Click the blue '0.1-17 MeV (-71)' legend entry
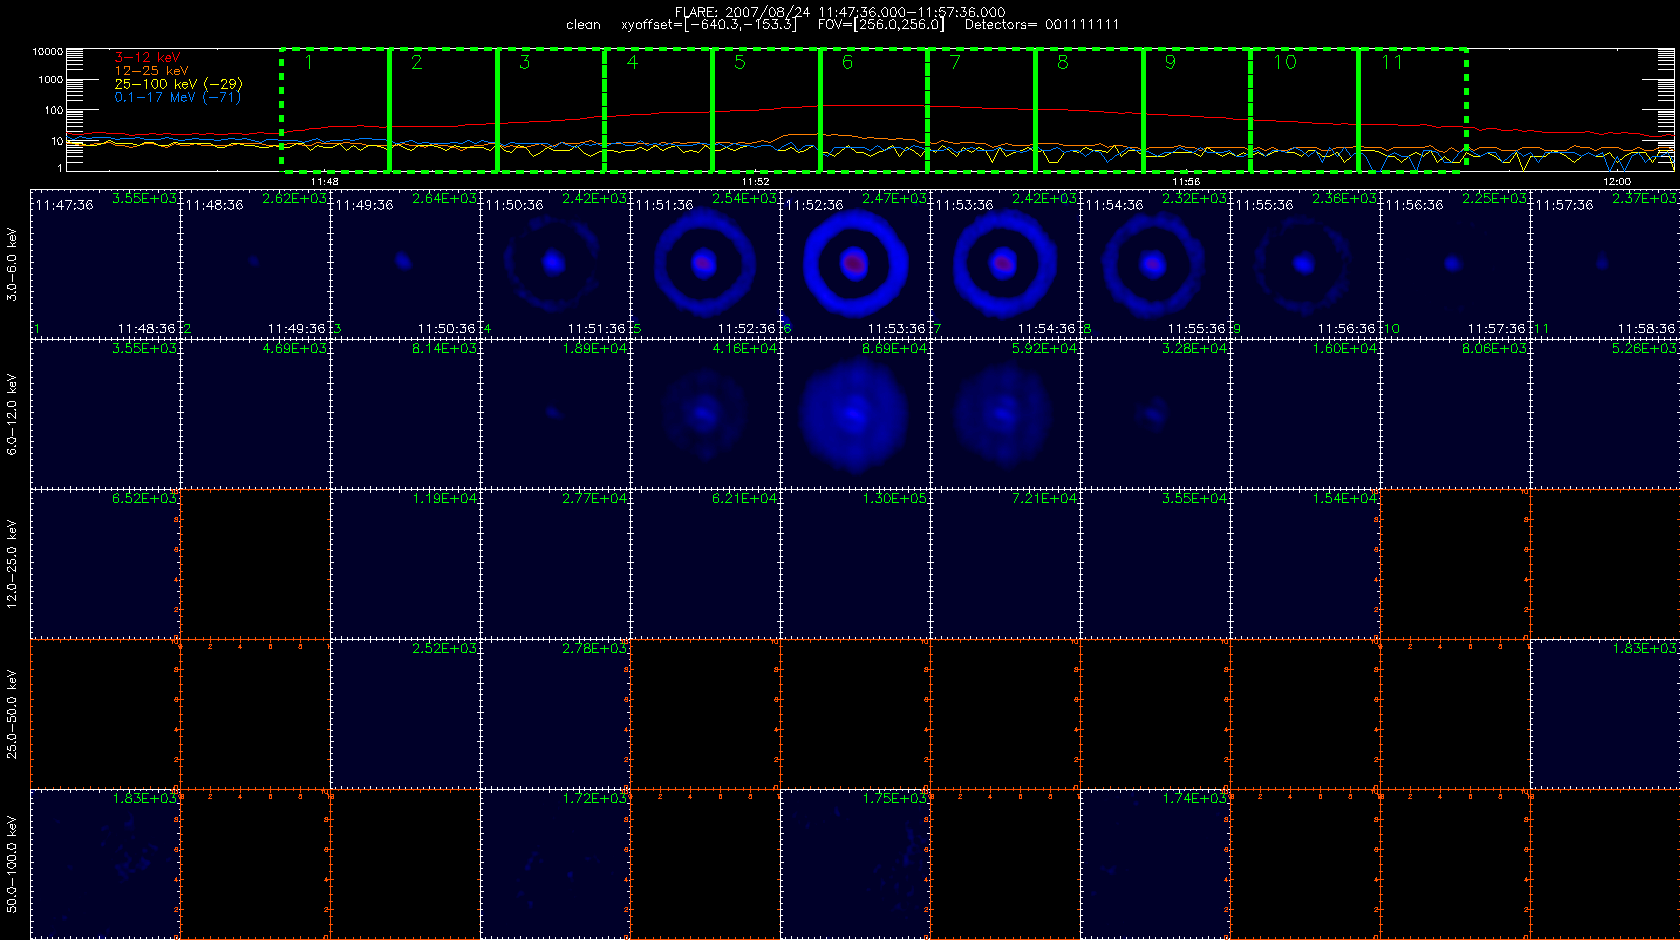 [177, 97]
